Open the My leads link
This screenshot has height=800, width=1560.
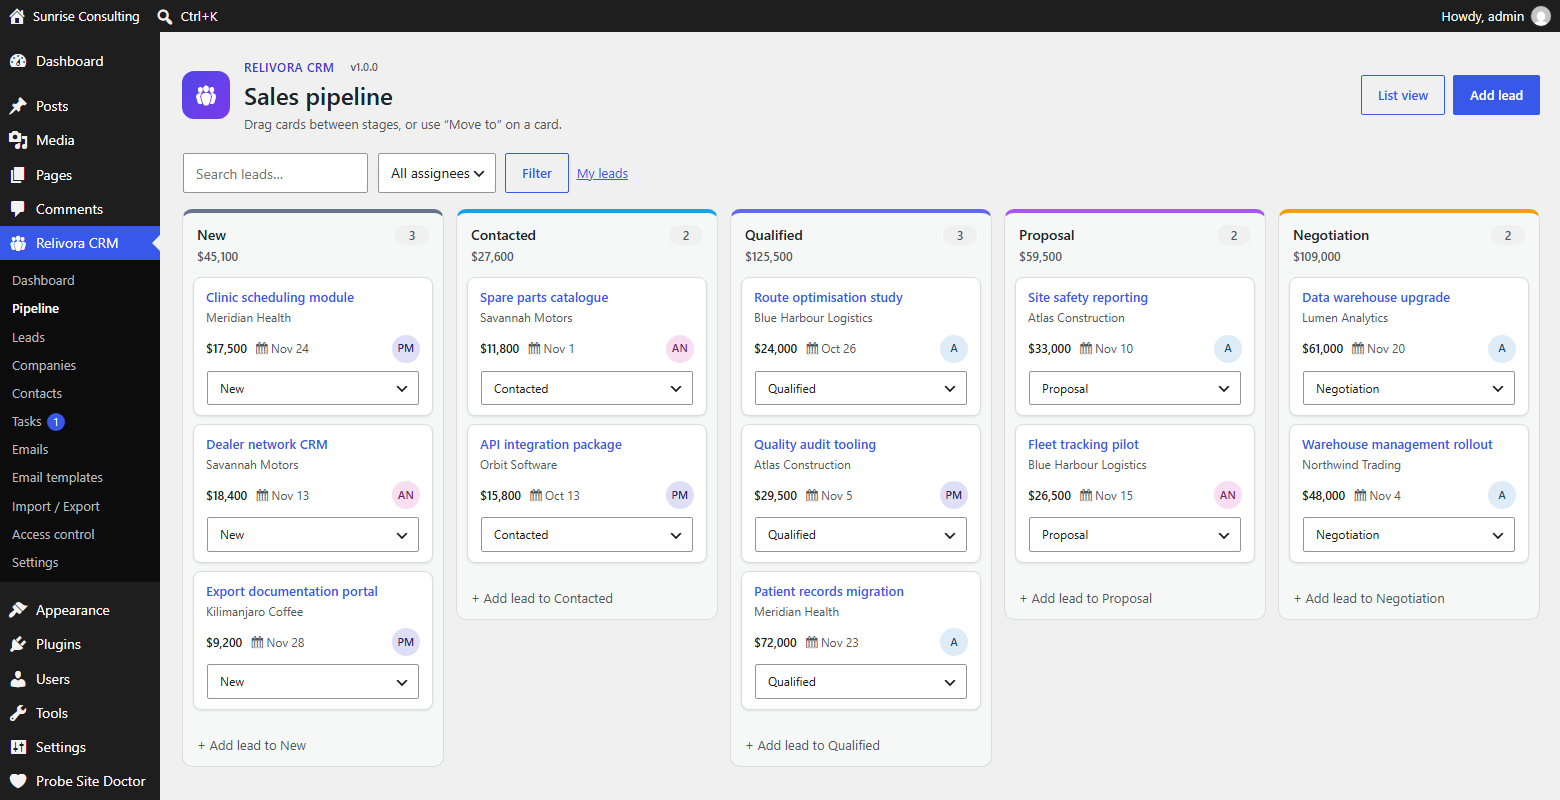(602, 173)
